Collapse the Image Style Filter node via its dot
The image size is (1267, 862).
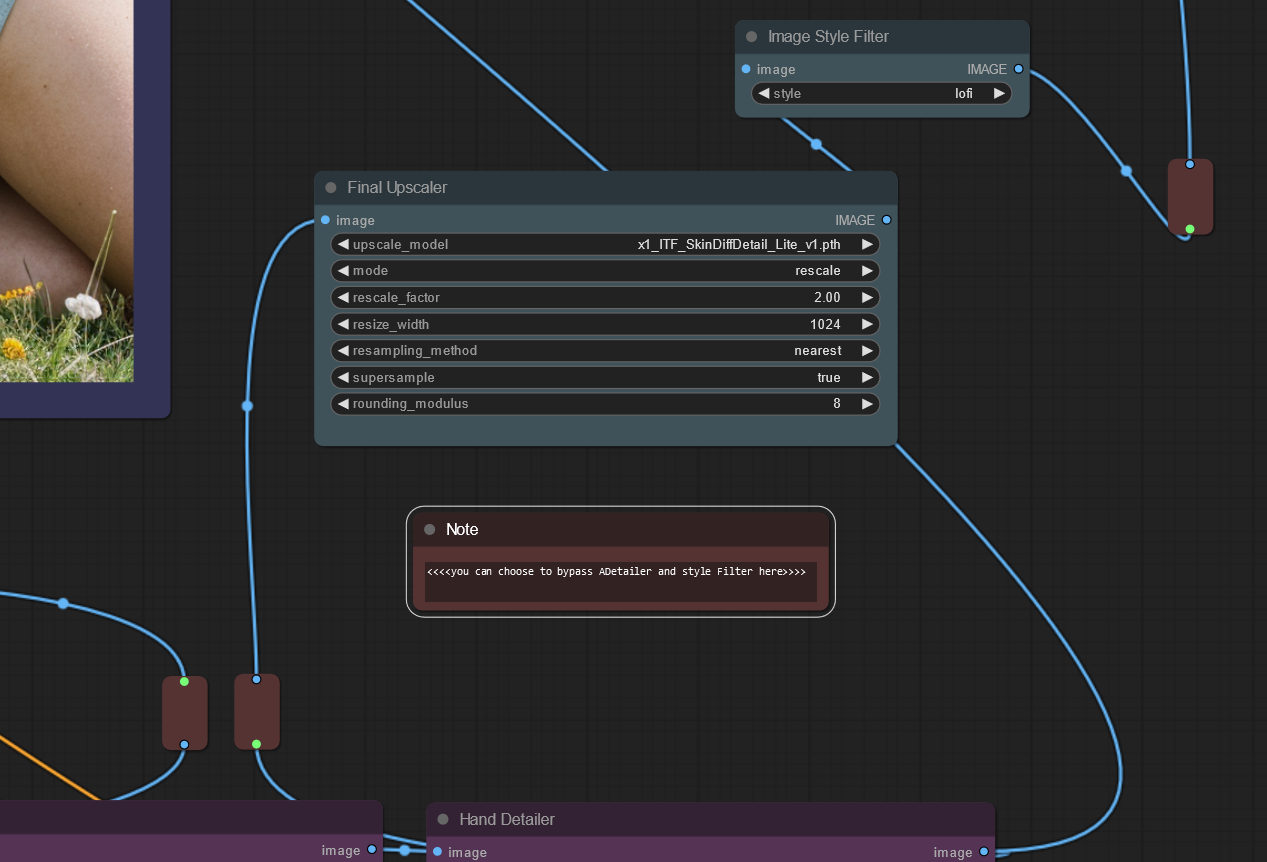point(751,36)
